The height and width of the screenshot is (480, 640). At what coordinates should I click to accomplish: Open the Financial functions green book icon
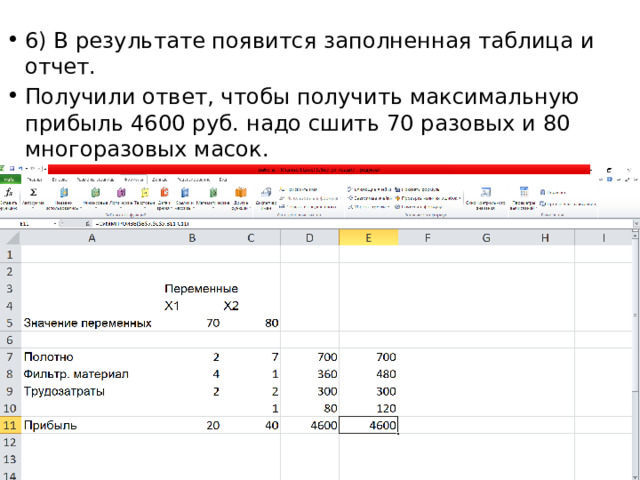[96, 192]
